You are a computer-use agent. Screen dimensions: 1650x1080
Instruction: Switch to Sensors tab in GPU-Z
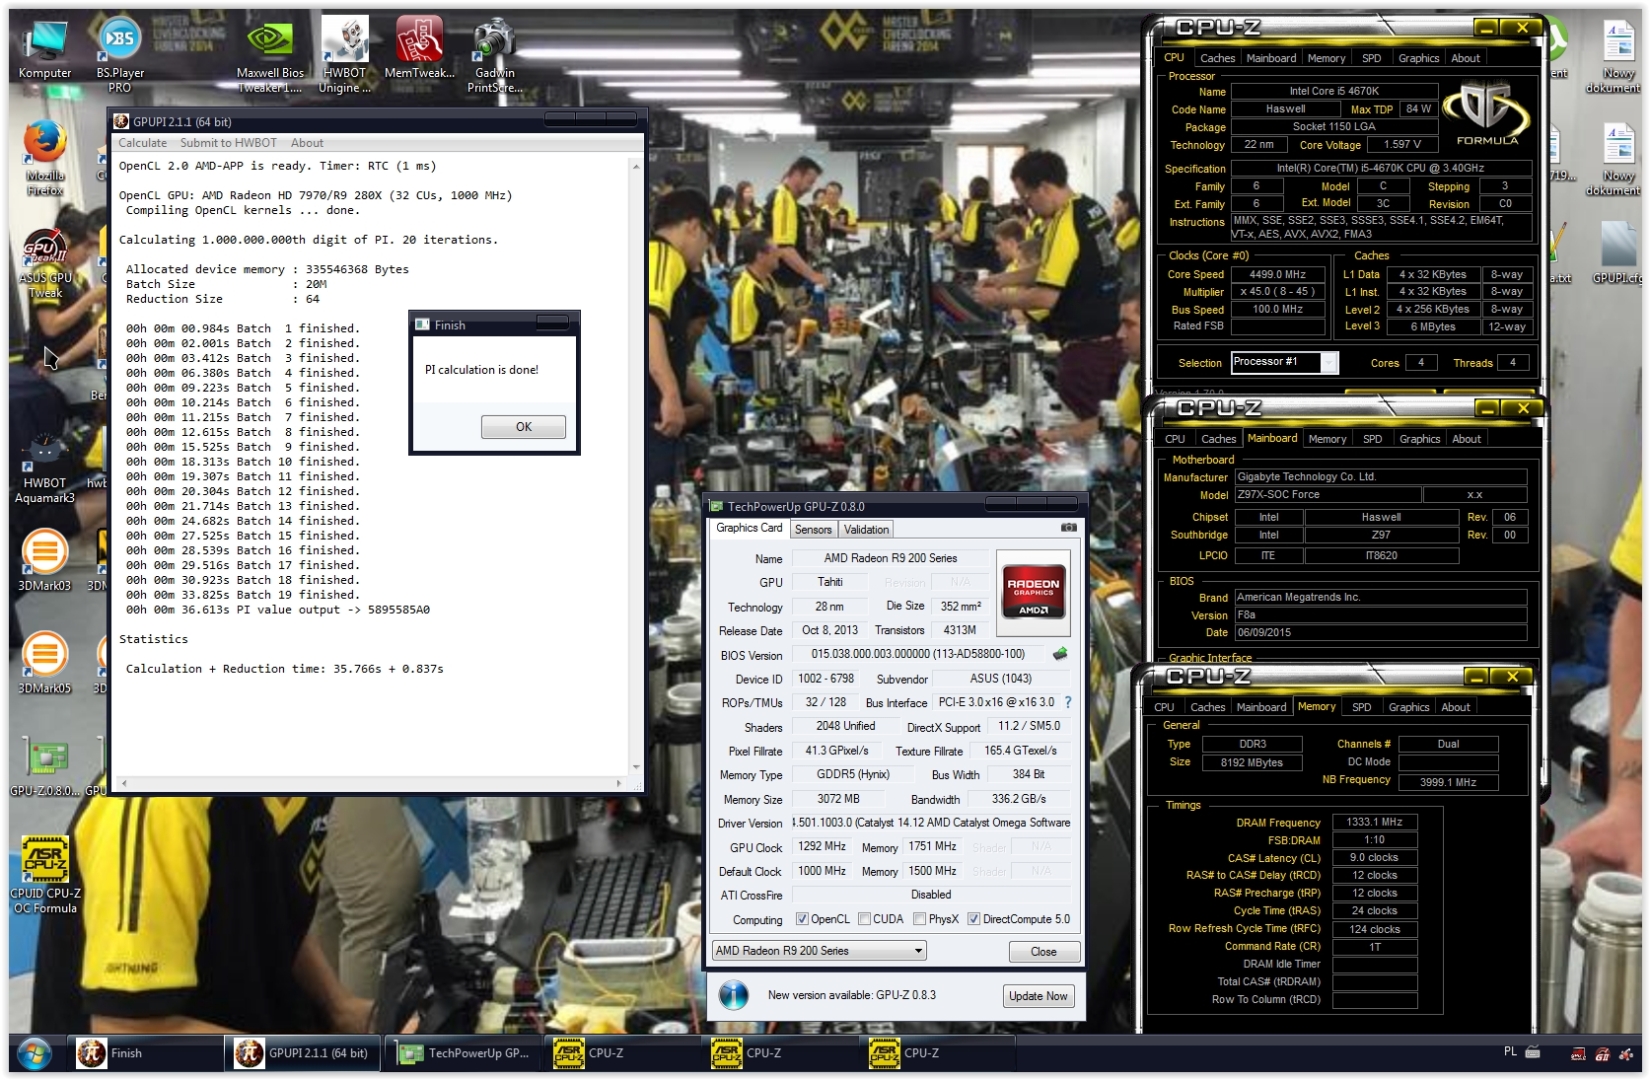click(813, 529)
